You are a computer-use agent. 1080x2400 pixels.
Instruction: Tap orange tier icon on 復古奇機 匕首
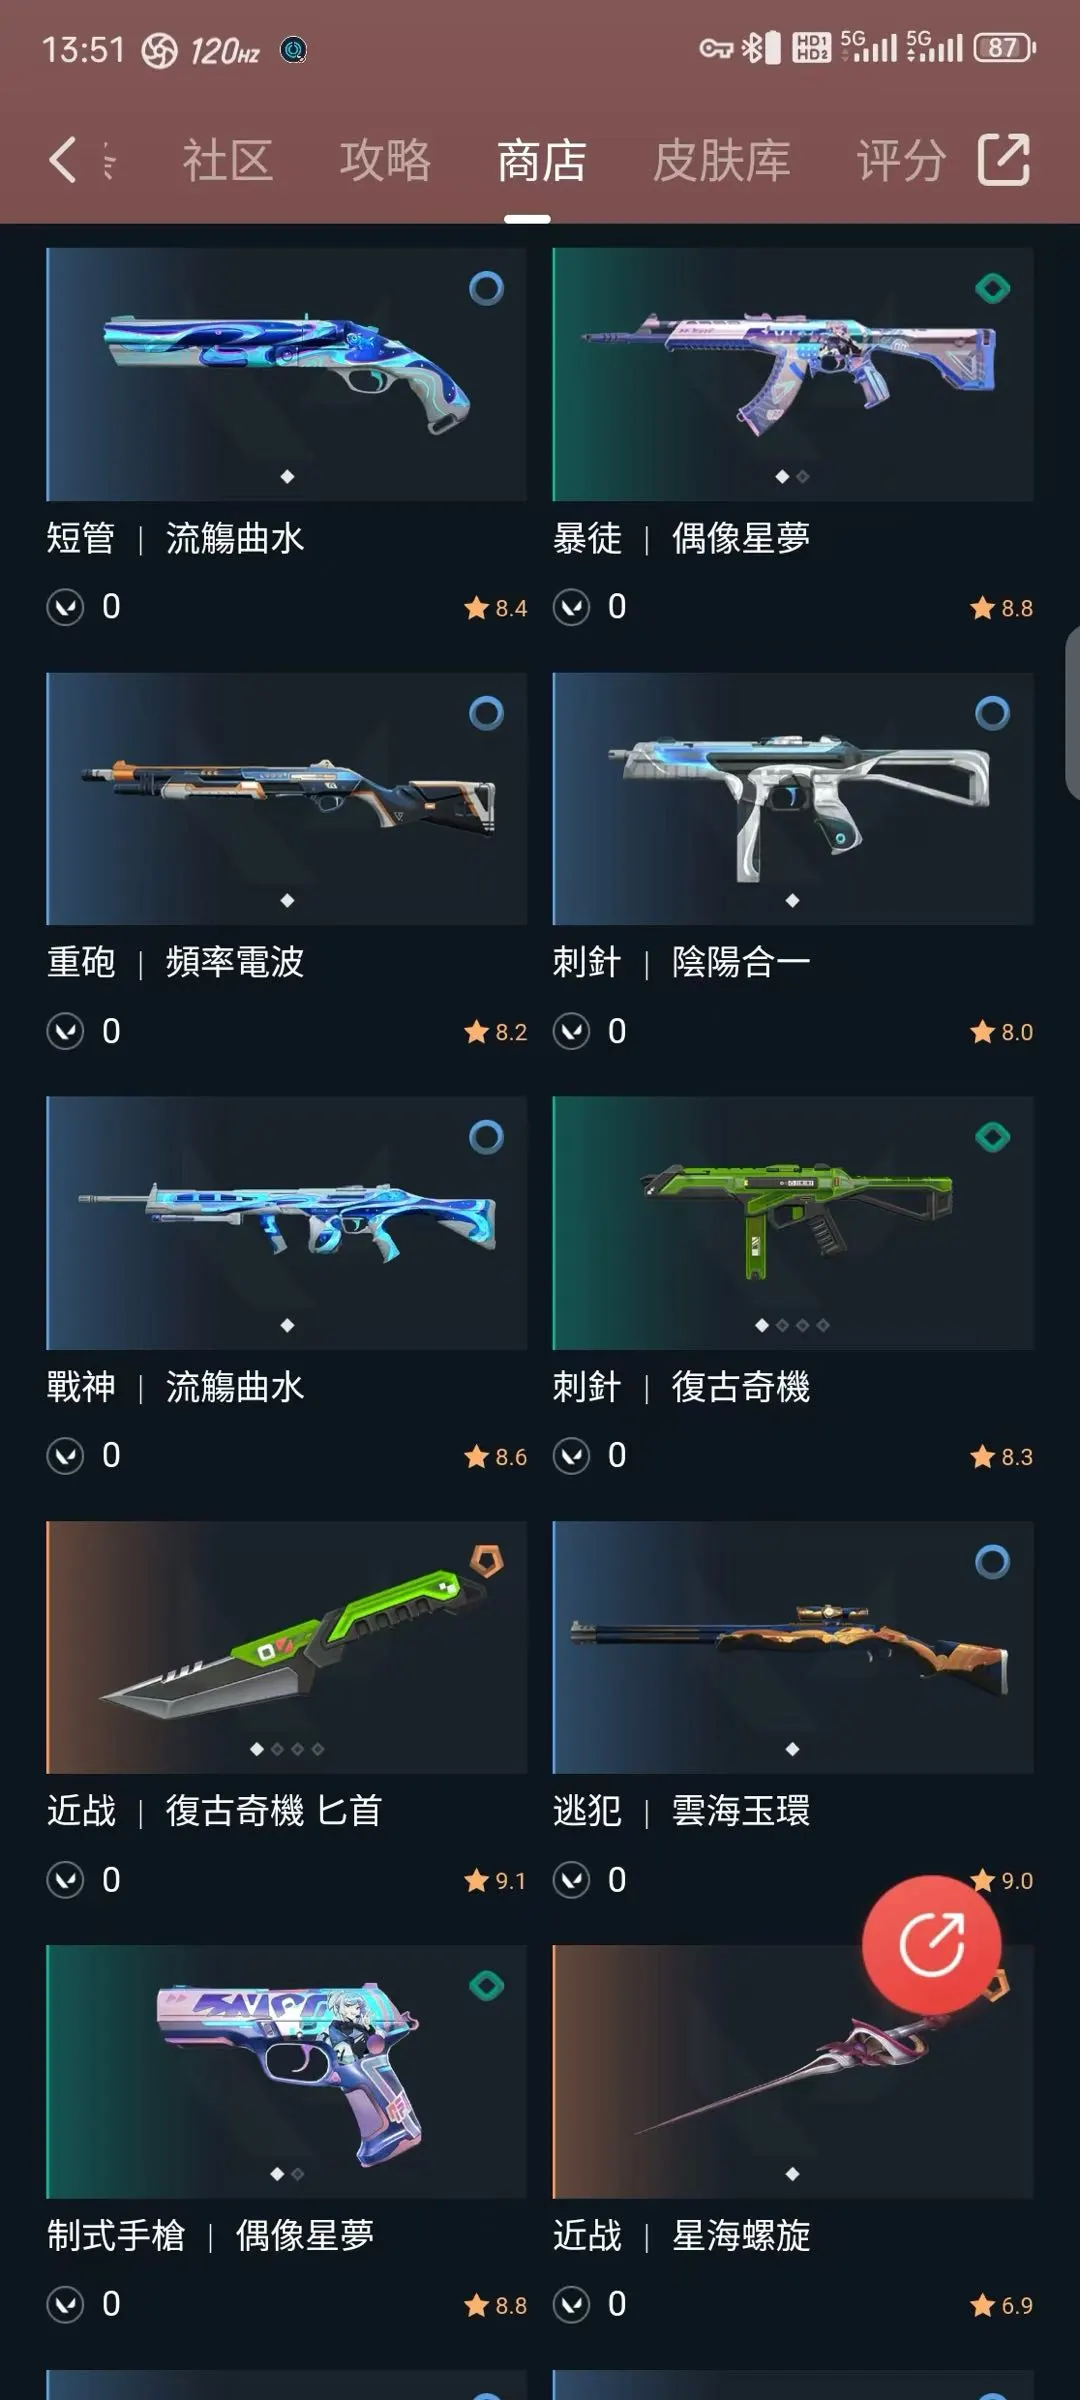coord(486,1561)
